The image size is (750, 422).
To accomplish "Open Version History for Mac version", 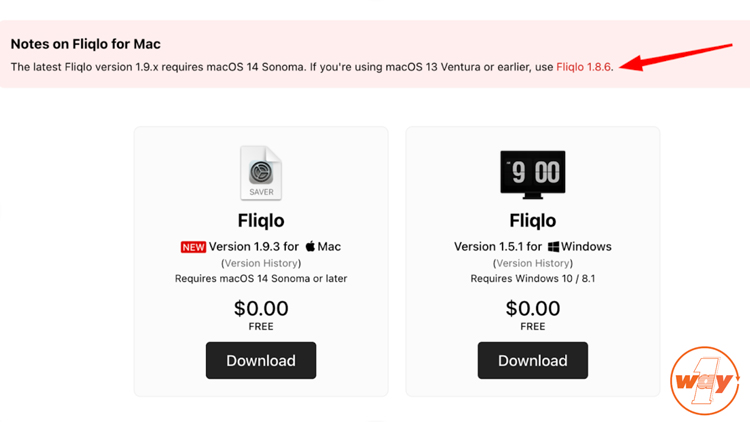I will click(261, 263).
